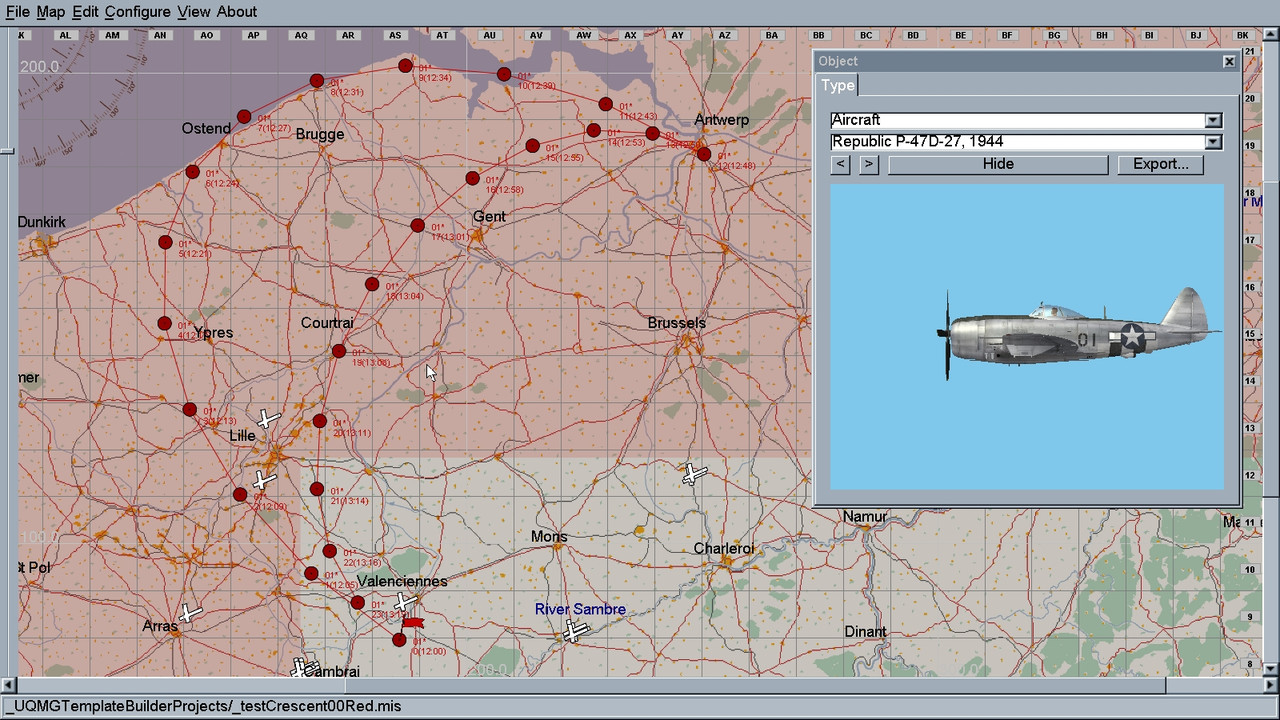
Task: Click the red flag aircraft start icon
Action: 412,623
